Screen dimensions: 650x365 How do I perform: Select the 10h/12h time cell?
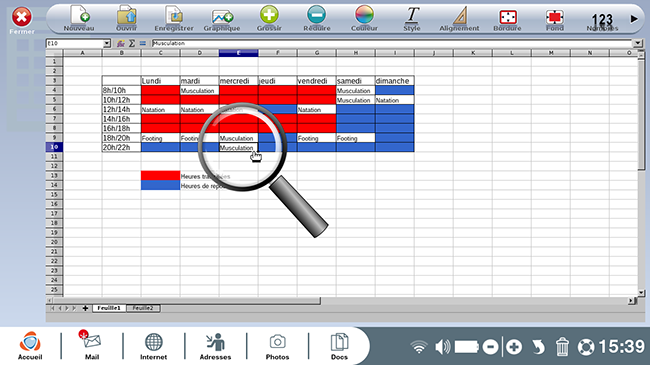point(121,100)
